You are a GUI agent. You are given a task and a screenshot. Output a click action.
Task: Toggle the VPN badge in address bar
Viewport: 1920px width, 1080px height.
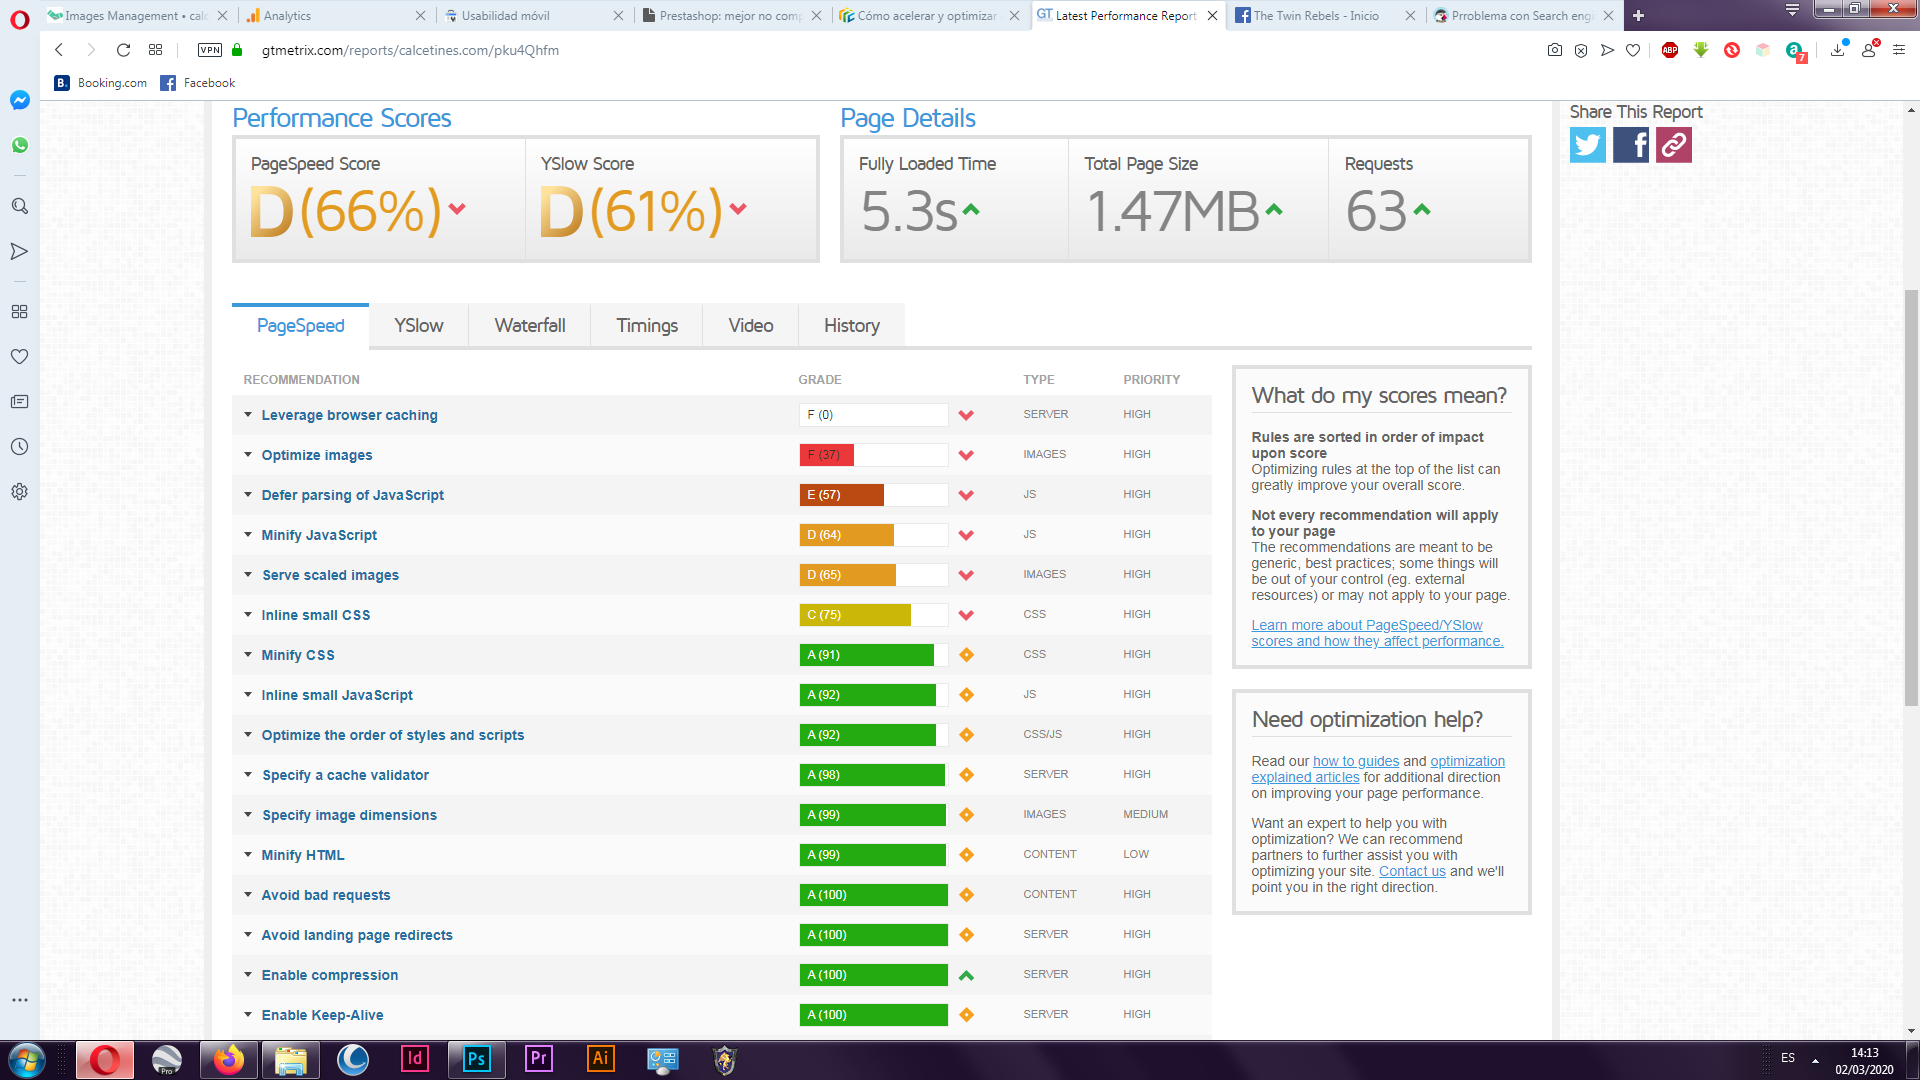coord(210,50)
